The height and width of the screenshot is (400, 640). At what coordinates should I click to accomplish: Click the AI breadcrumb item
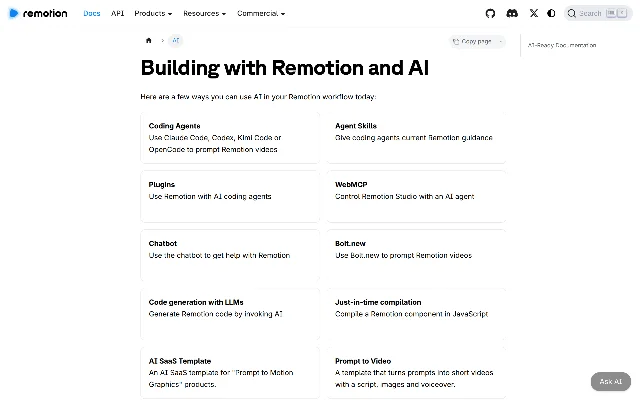[176, 40]
